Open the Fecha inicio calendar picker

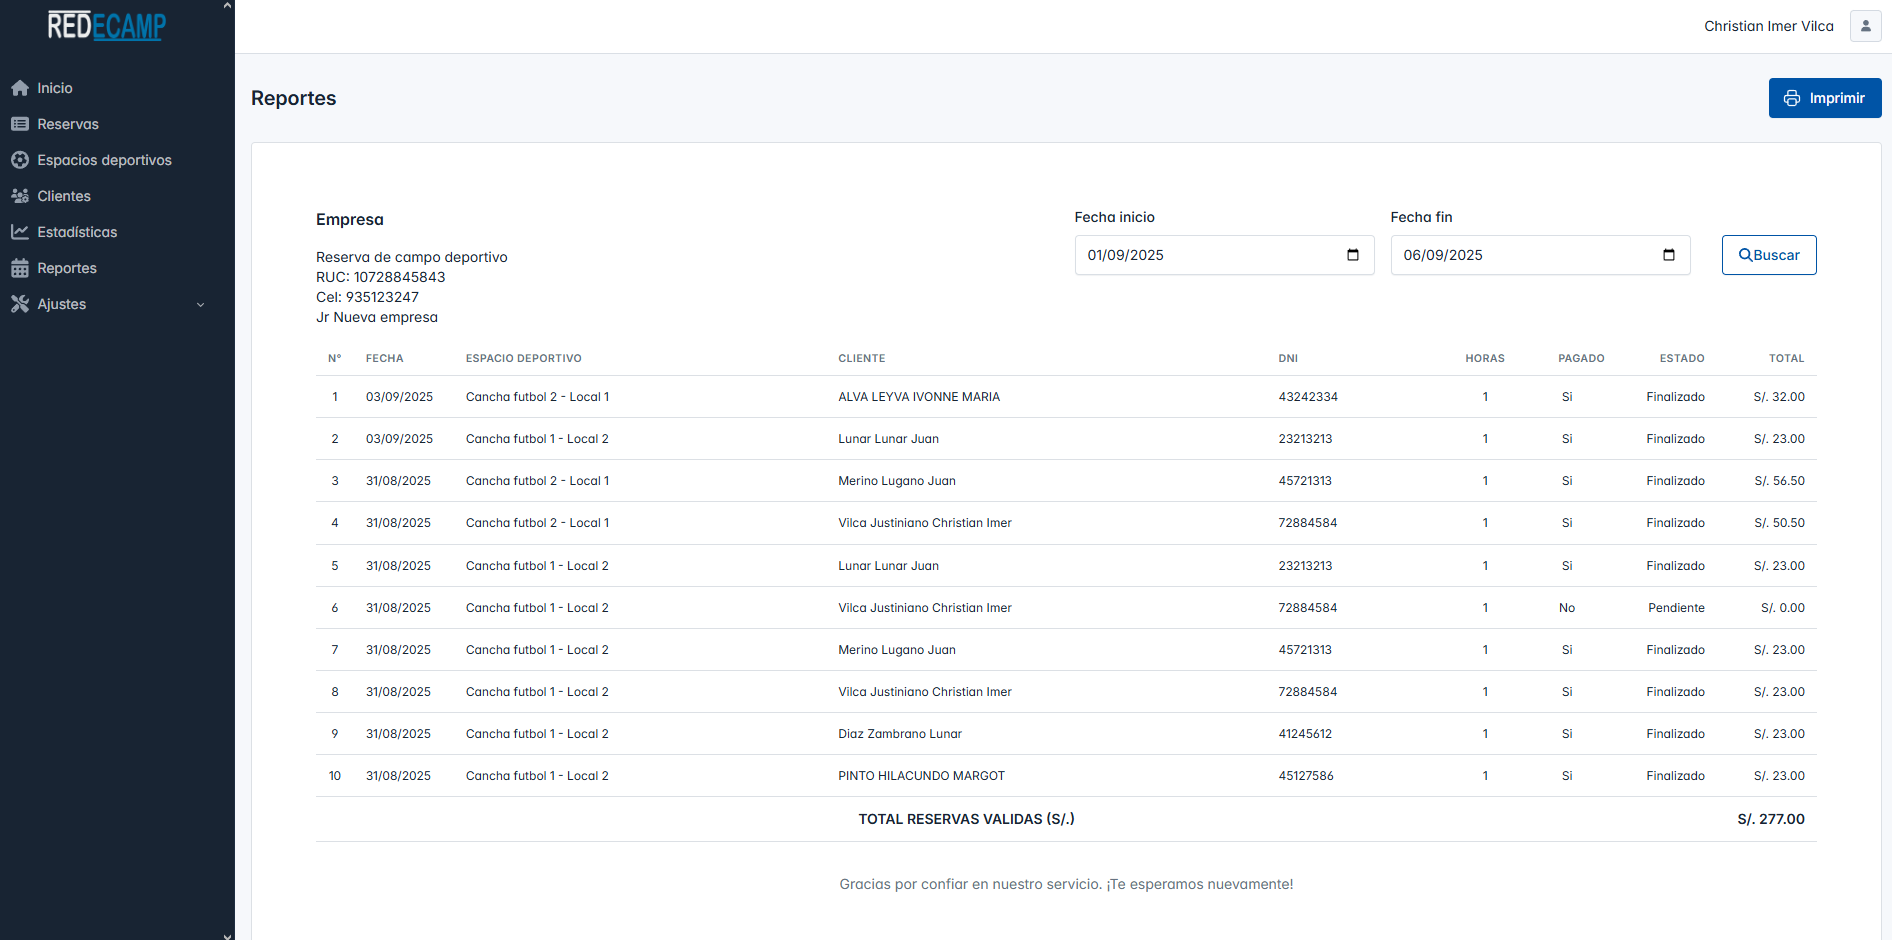coord(1352,255)
